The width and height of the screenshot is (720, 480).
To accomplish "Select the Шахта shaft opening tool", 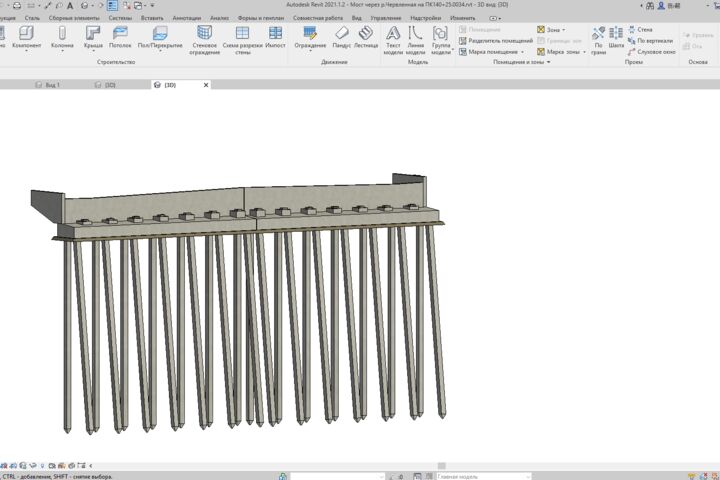I will pos(616,37).
